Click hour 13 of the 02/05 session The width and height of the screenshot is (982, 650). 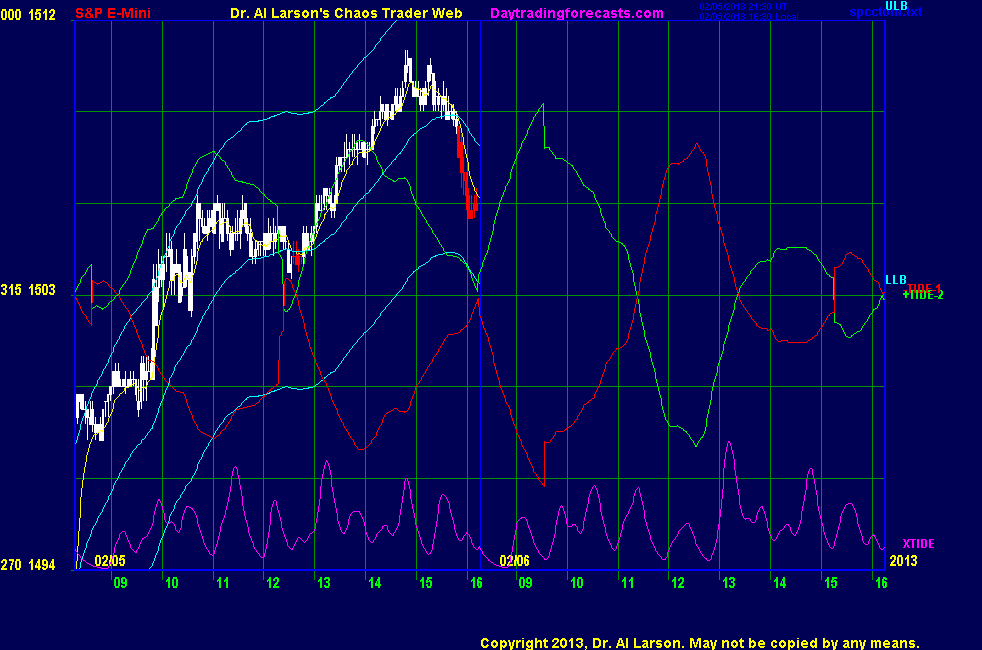point(324,583)
